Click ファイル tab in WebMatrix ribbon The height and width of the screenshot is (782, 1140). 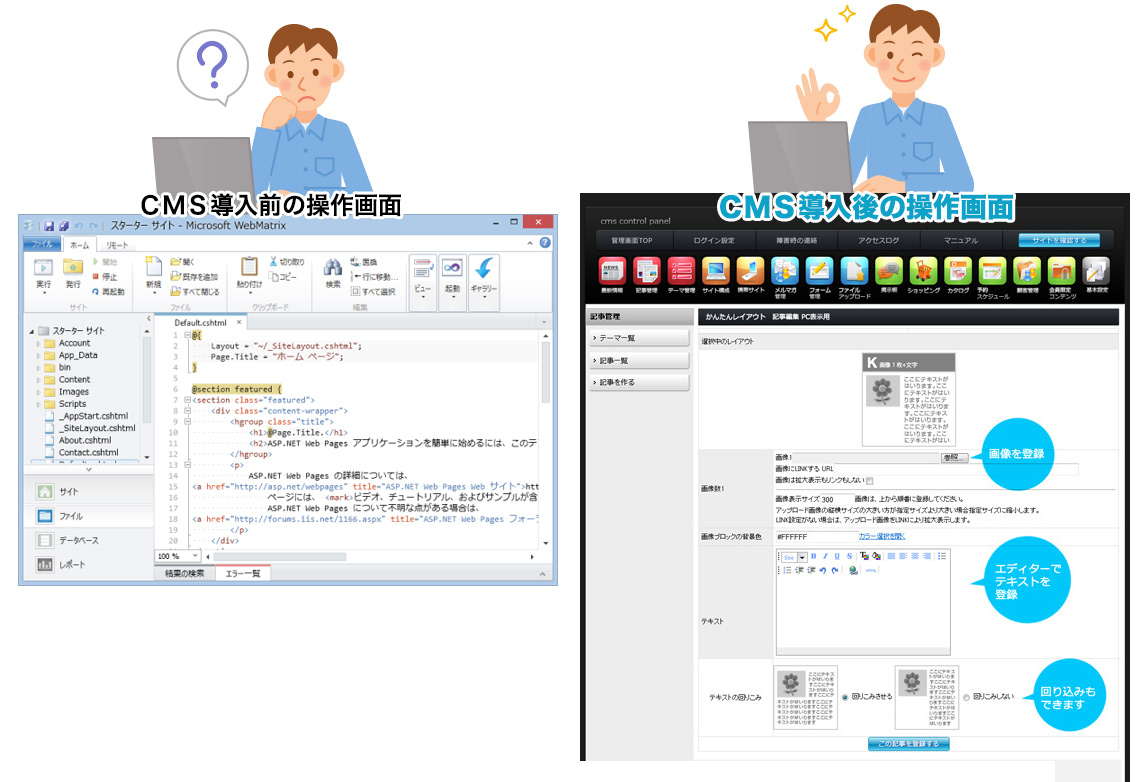click(42, 244)
